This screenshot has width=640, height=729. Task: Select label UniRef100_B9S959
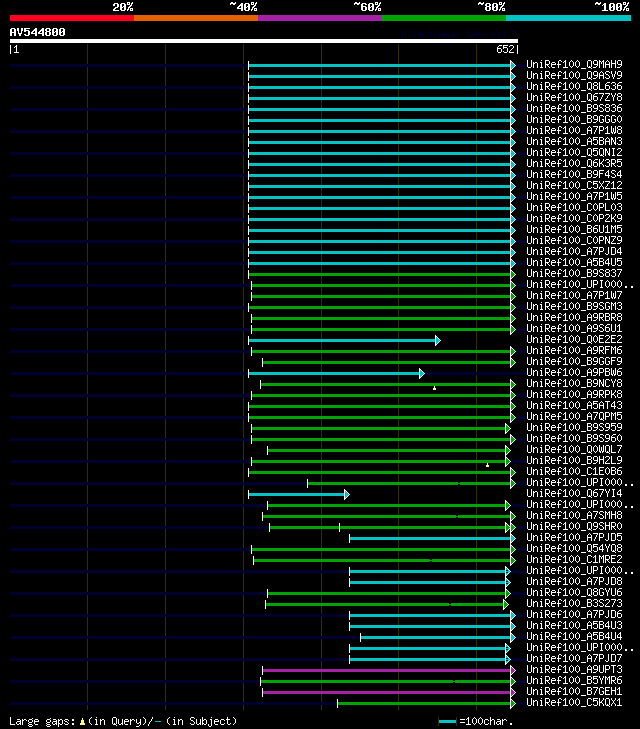click(x=574, y=427)
